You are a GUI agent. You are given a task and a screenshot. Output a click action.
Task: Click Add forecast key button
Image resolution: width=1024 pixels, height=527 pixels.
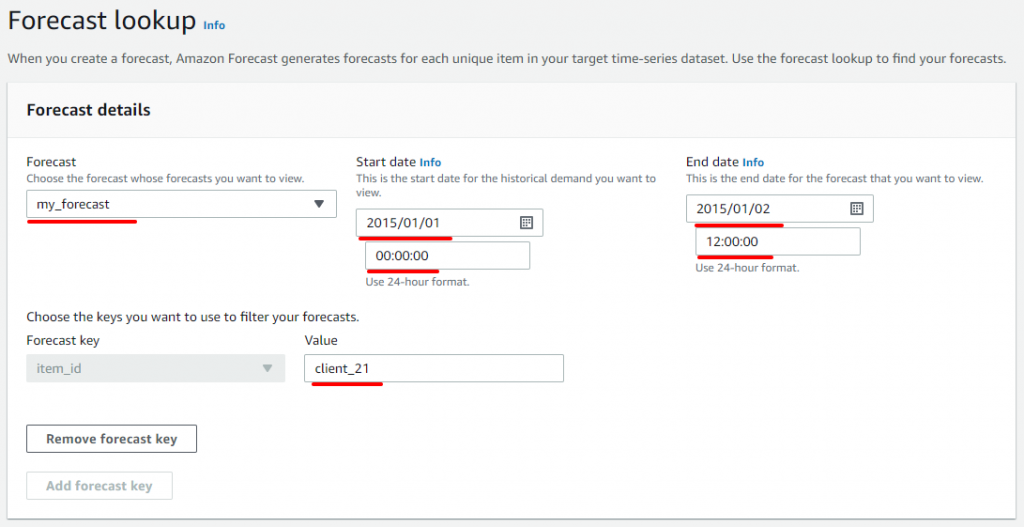click(x=99, y=486)
